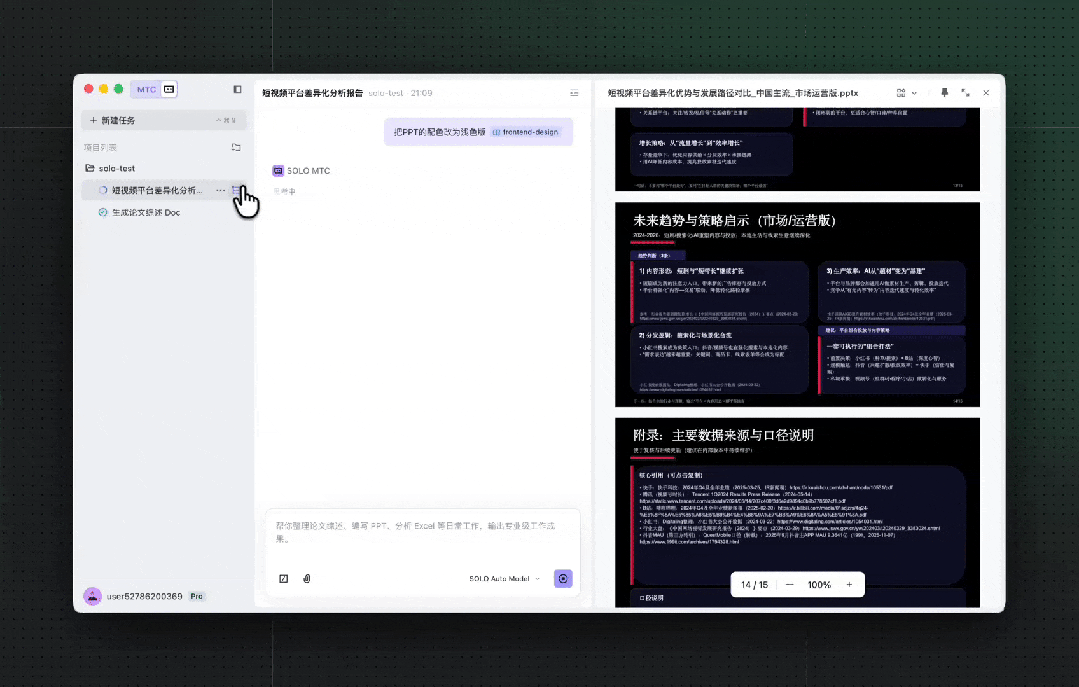Select the 短视频平台差异化分析 task item

155,190
